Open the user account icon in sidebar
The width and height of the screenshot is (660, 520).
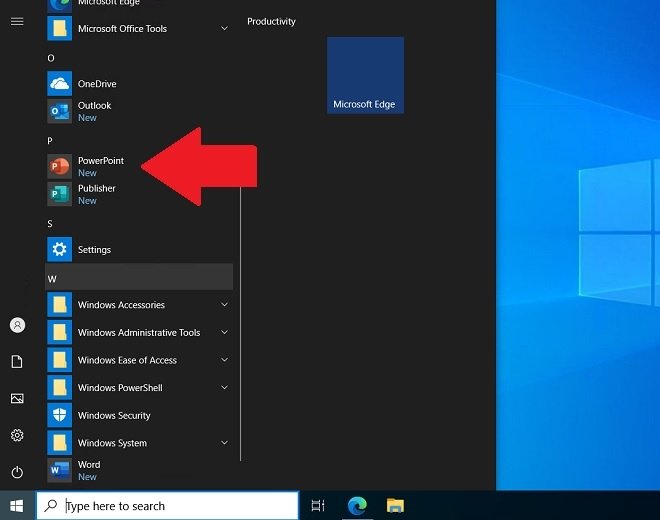coord(17,325)
